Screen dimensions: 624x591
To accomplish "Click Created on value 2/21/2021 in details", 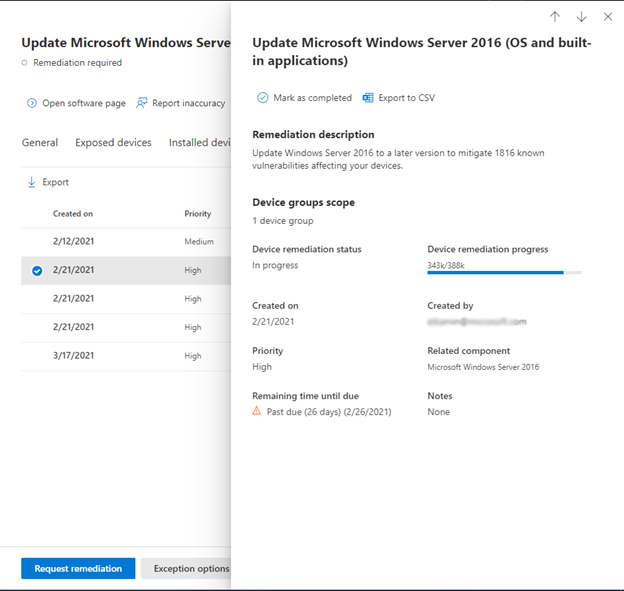I will point(273,322).
